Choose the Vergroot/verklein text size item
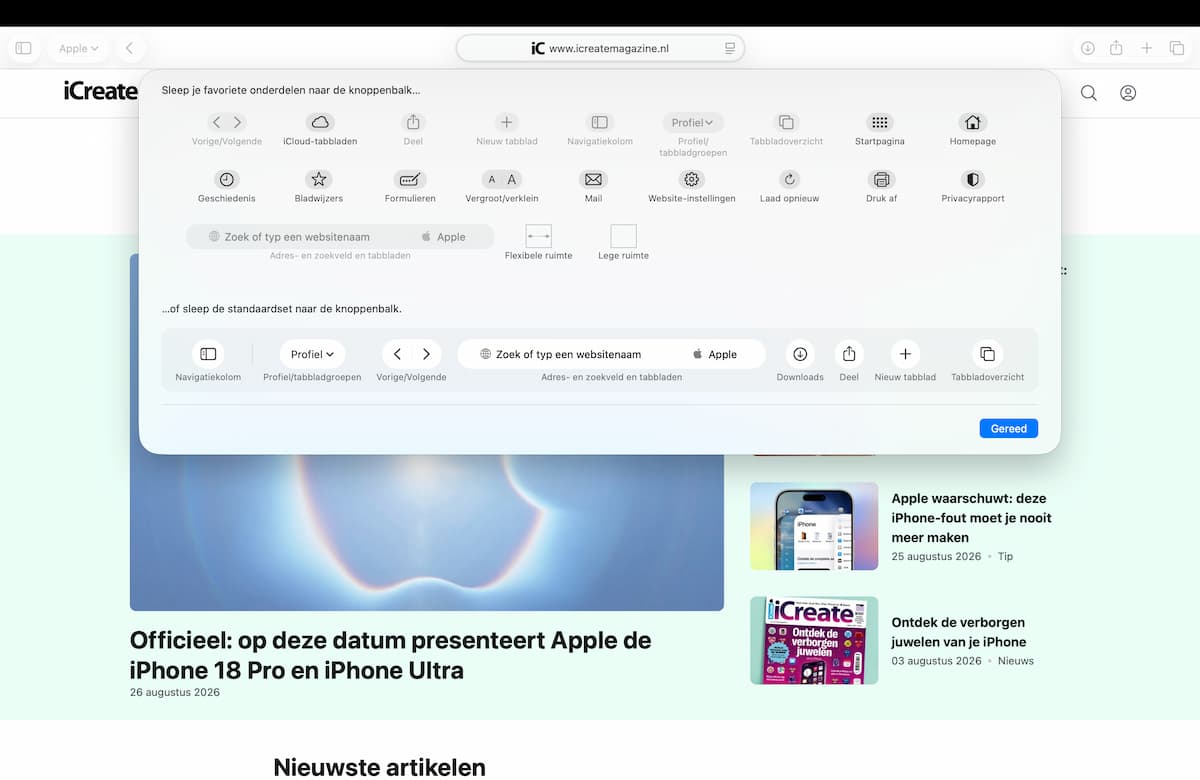This screenshot has height=780, width=1200. [x=502, y=179]
